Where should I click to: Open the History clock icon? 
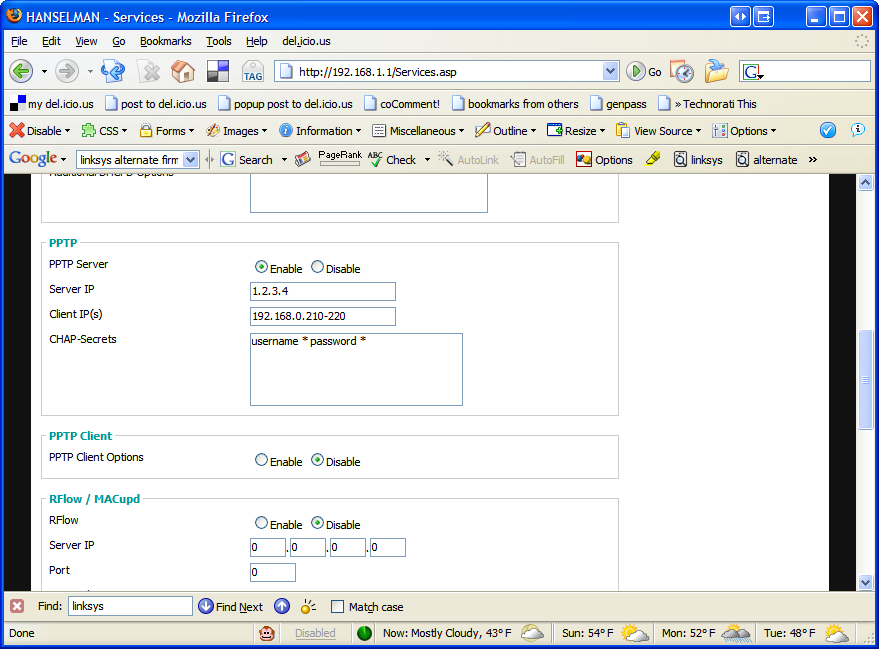point(682,71)
